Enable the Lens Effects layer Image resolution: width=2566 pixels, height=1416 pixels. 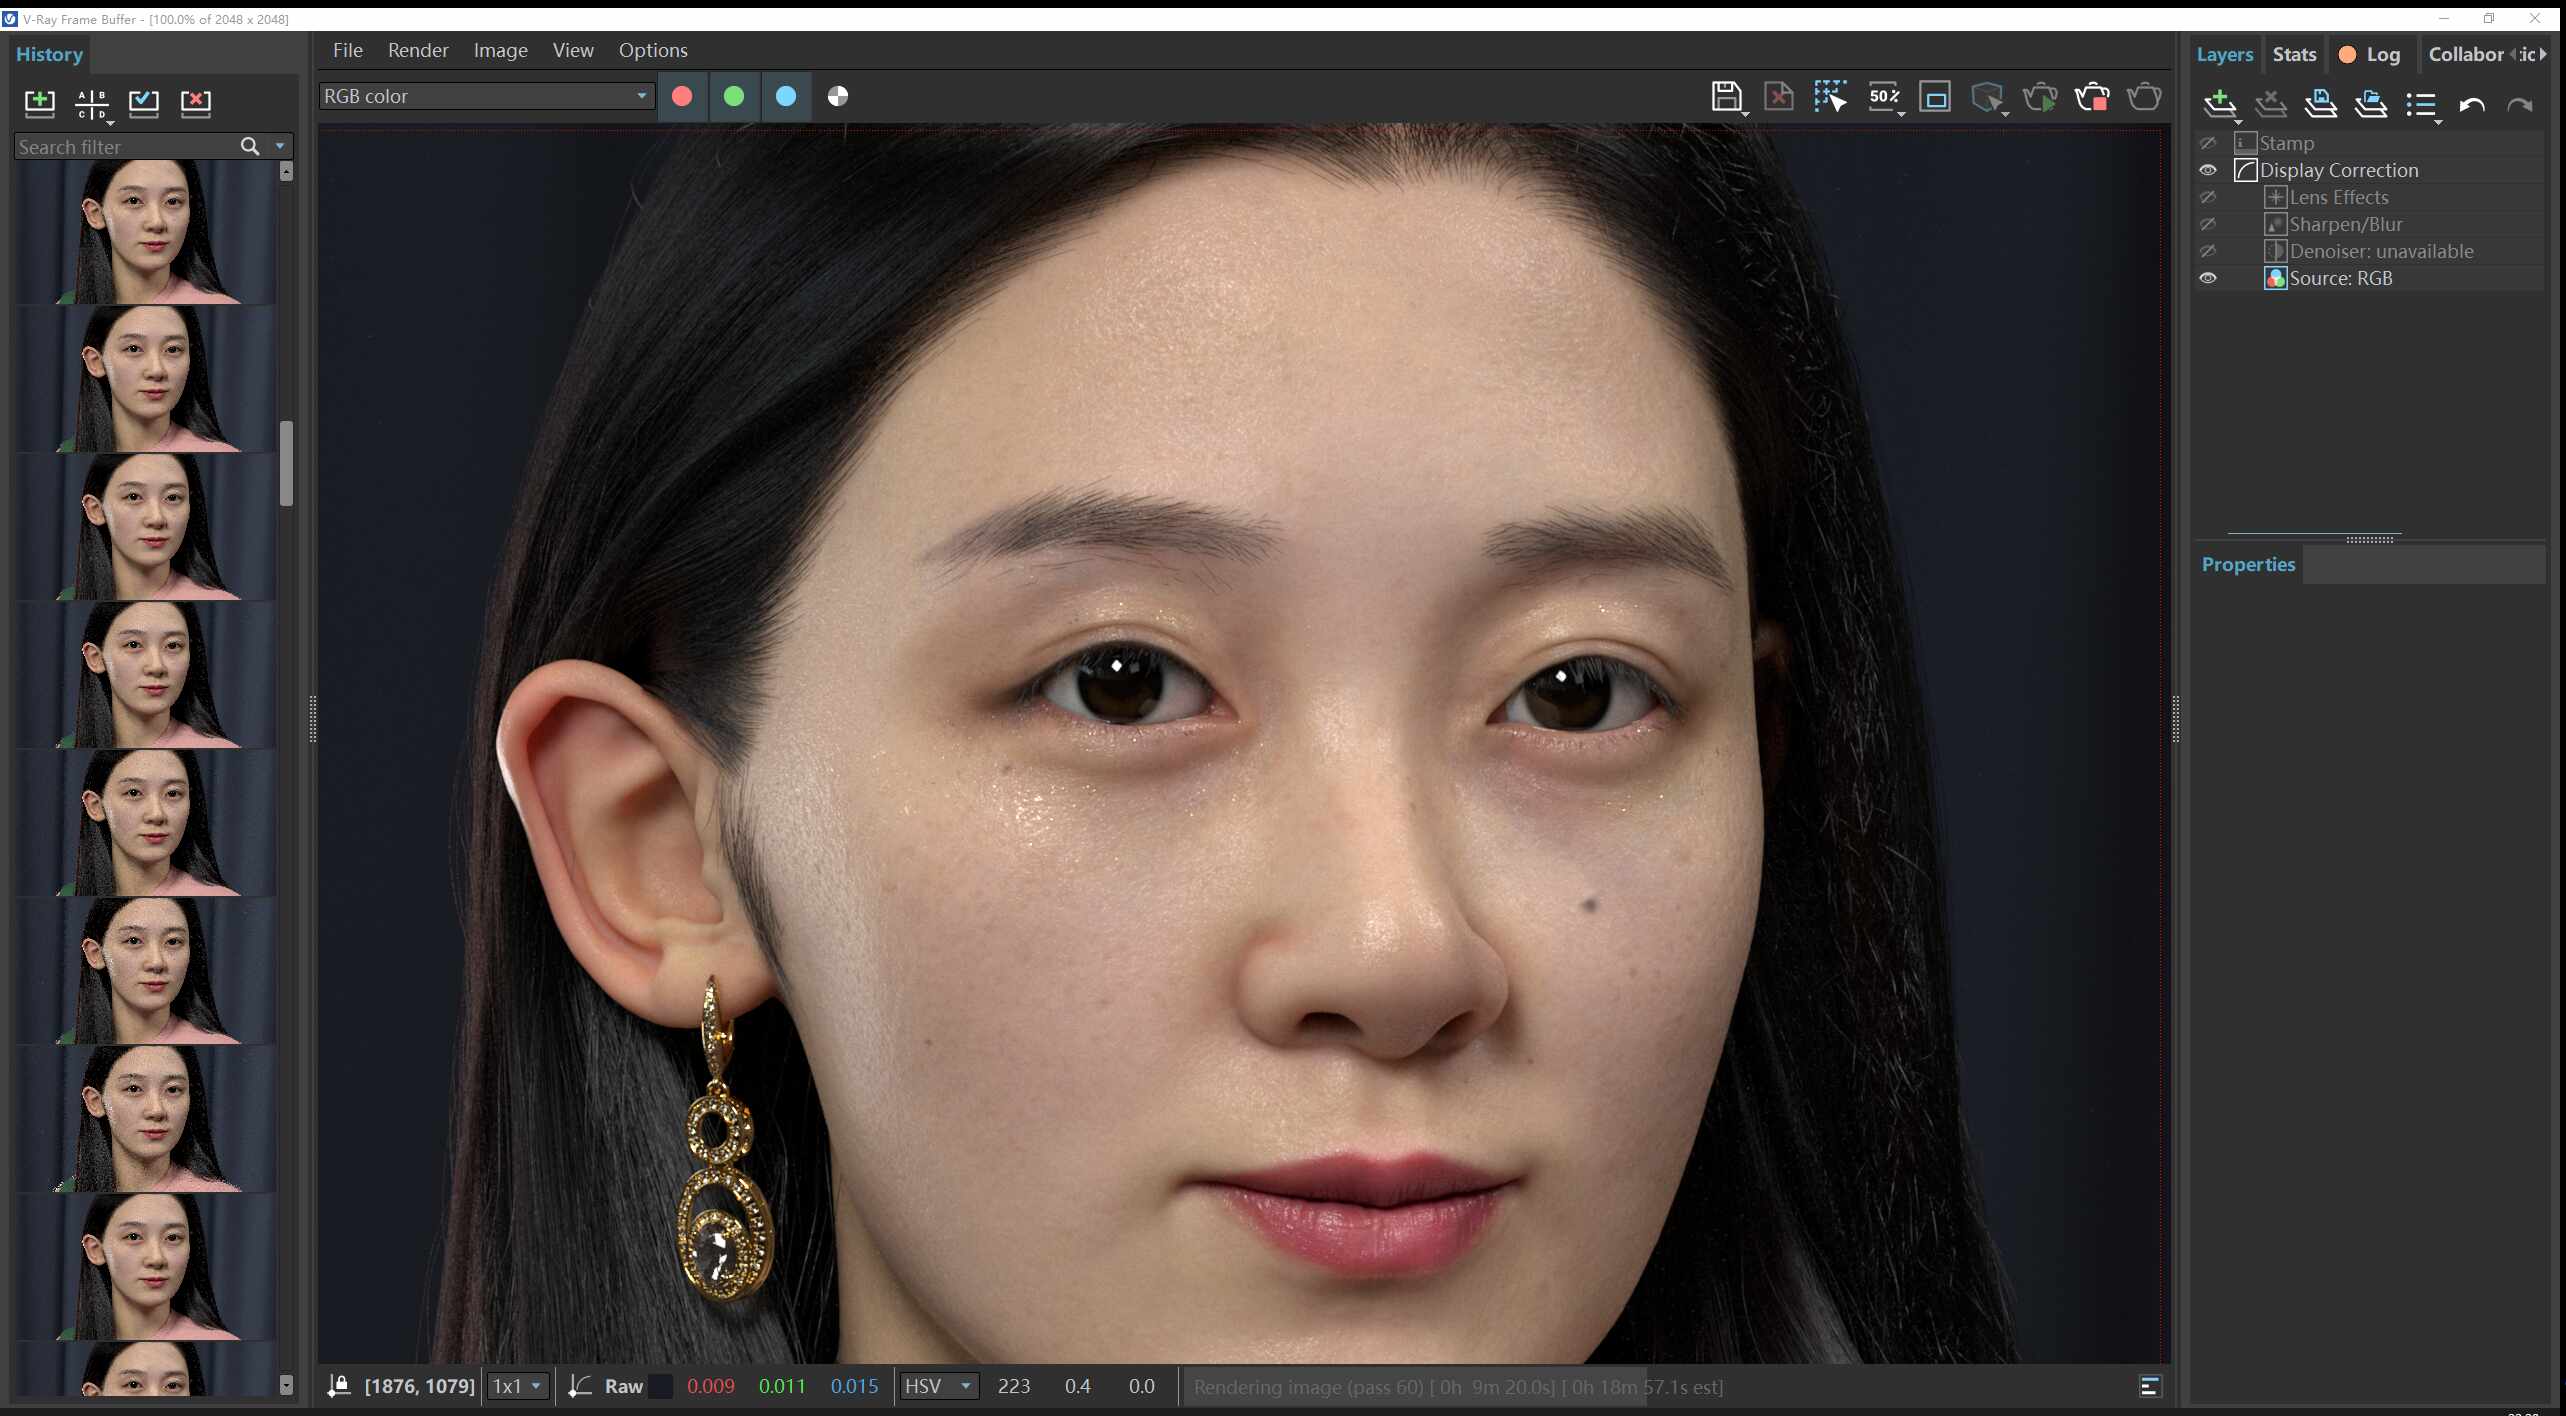[x=2208, y=197]
